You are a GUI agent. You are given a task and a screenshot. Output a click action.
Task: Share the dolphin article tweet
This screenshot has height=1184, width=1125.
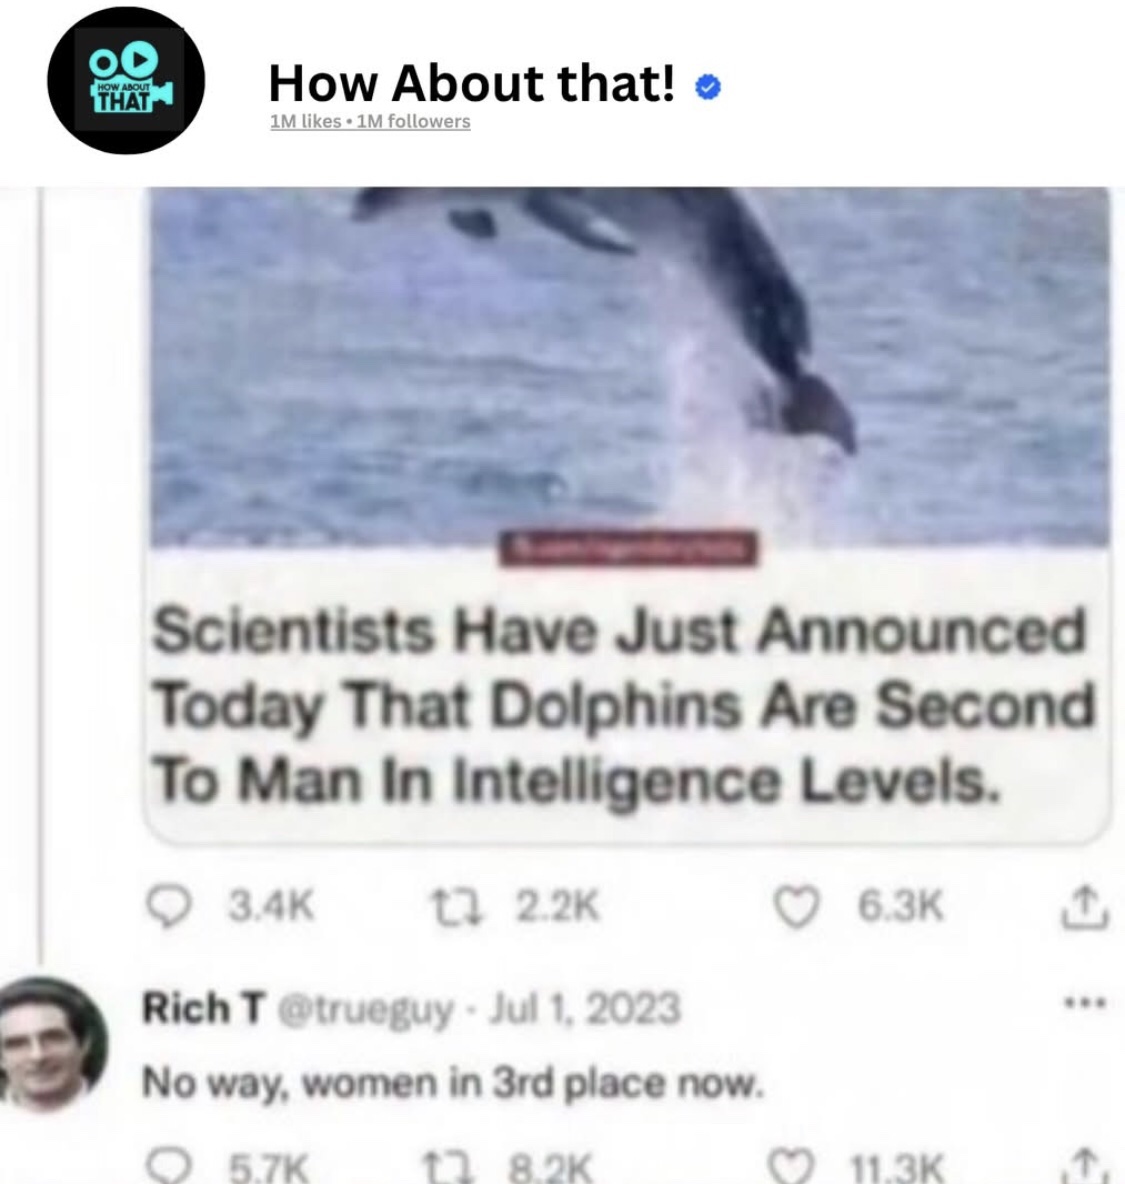[x=1084, y=905]
